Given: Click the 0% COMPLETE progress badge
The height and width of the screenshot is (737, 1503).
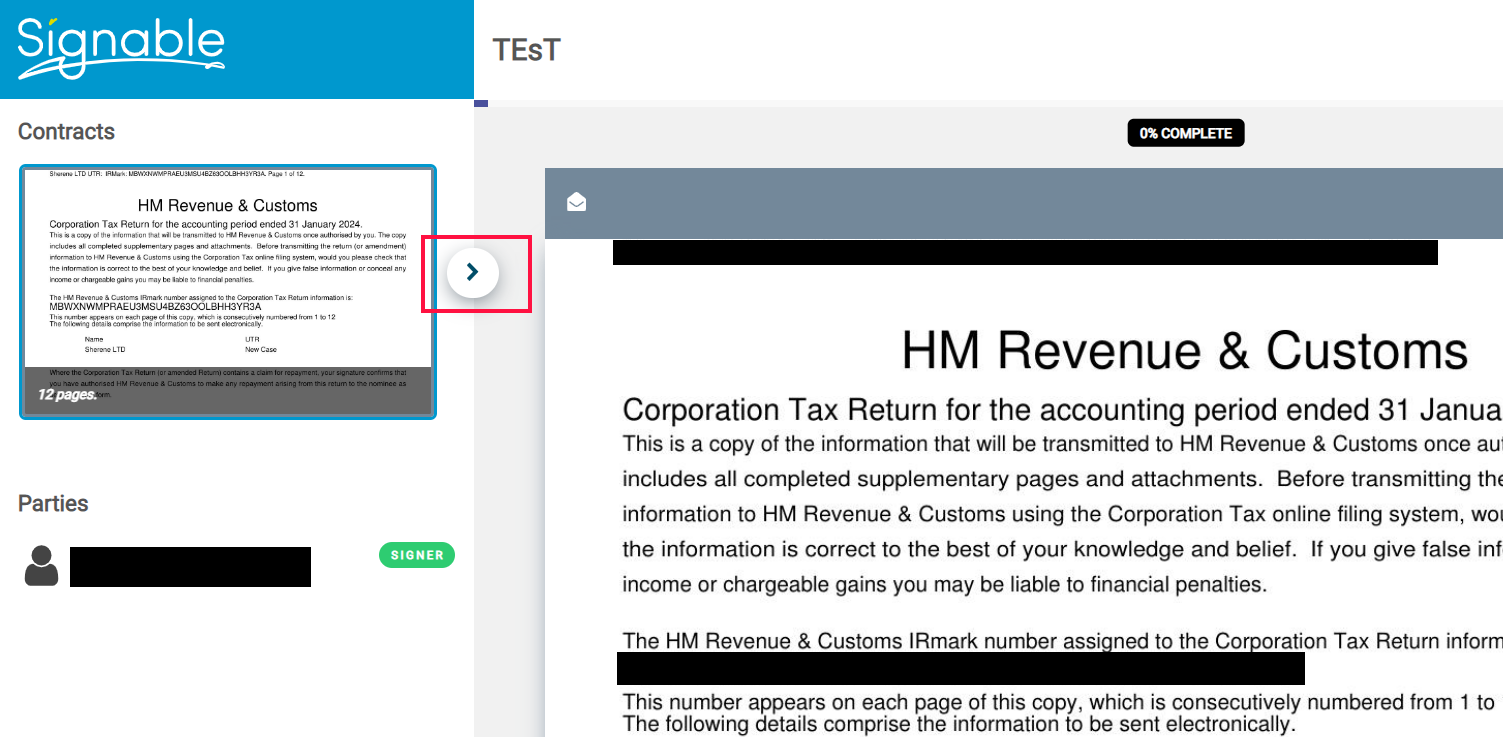Looking at the screenshot, I should [x=1185, y=133].
